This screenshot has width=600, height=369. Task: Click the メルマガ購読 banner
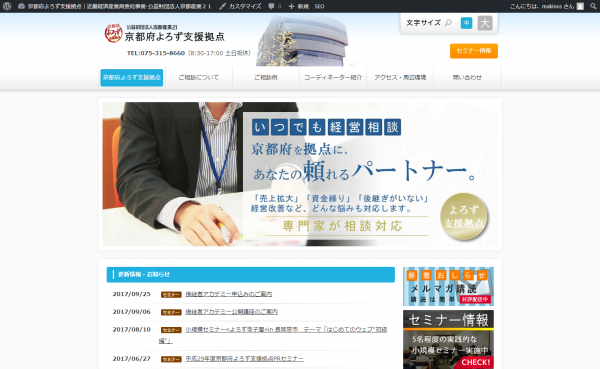448,286
